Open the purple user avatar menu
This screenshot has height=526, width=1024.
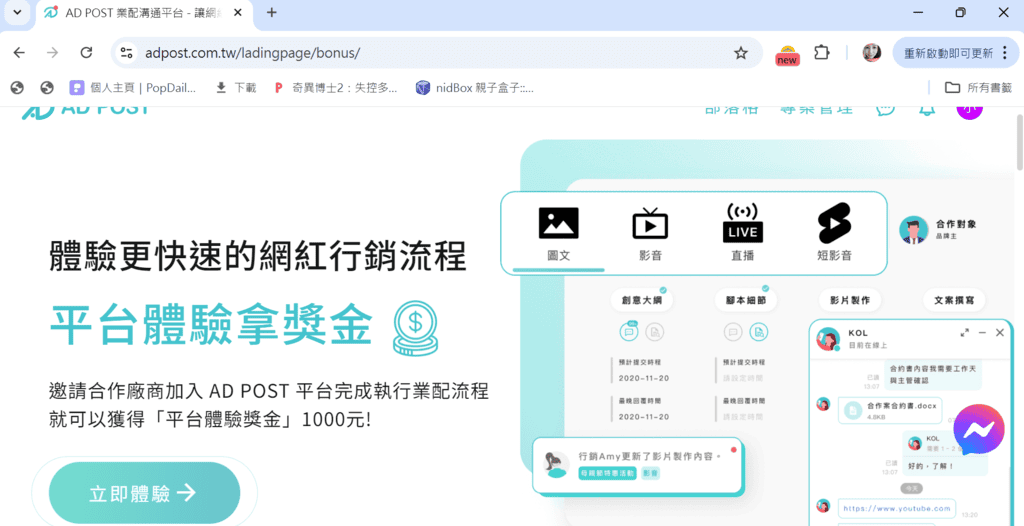(x=969, y=112)
